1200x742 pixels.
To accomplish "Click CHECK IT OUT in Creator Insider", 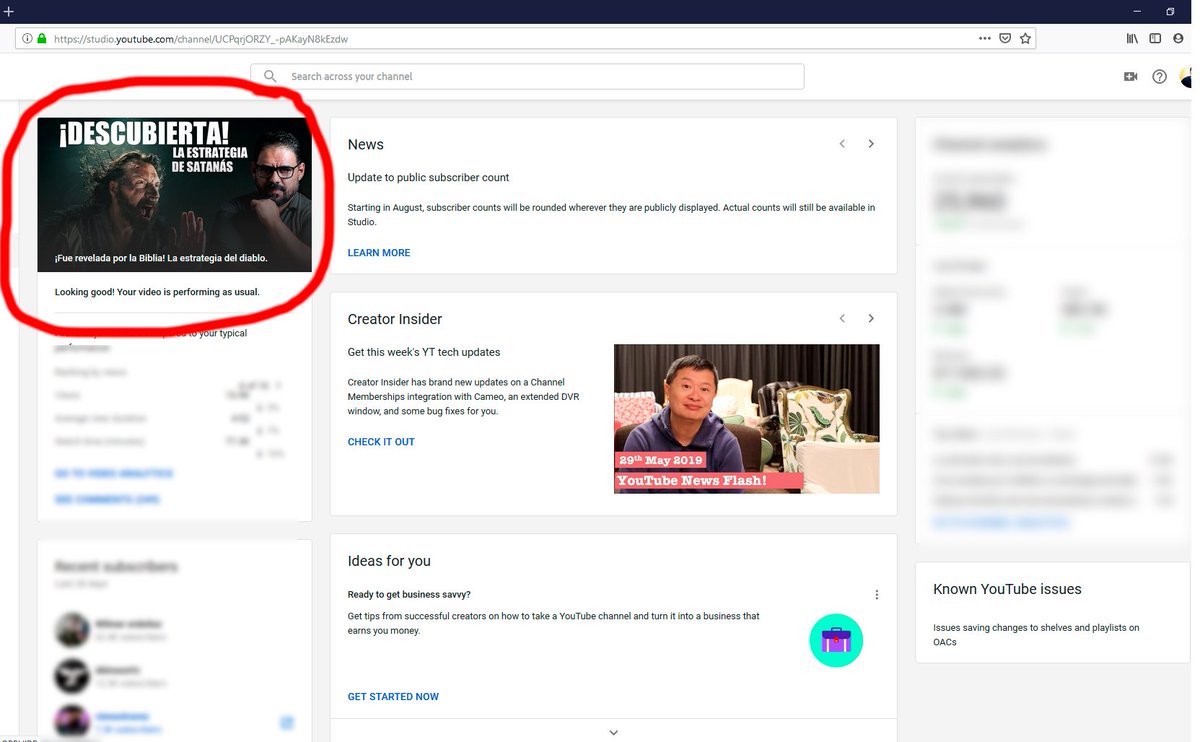I will tap(381, 442).
